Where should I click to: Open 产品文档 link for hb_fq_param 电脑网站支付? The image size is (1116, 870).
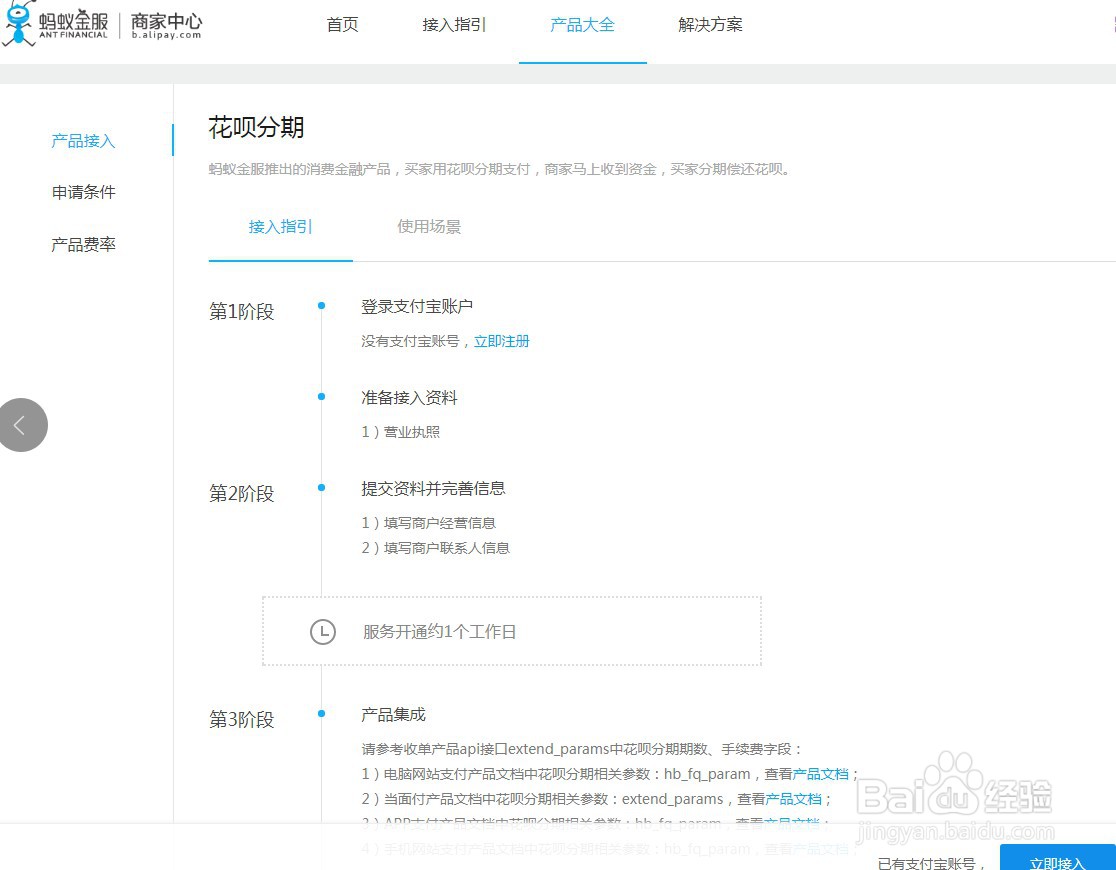tap(821, 774)
